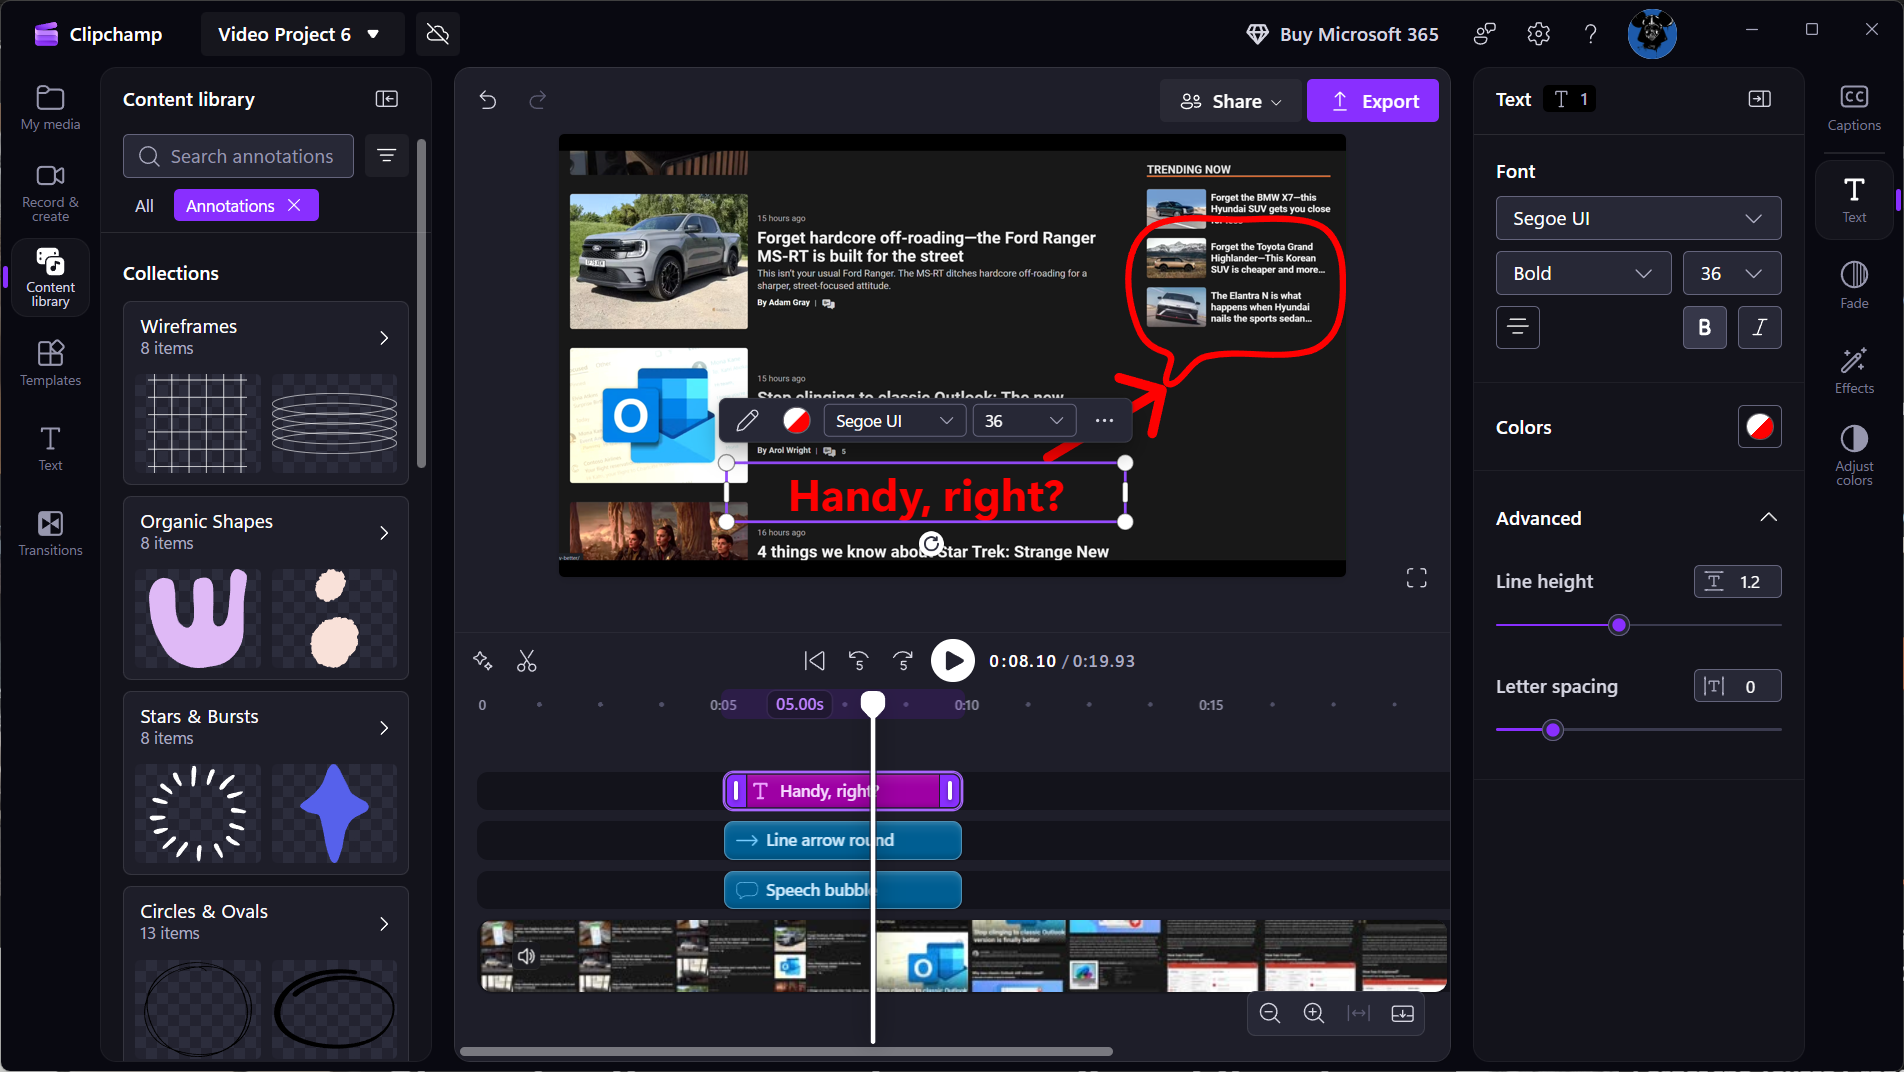This screenshot has height=1072, width=1904.
Task: Forward 5 seconds
Action: pos(903,661)
